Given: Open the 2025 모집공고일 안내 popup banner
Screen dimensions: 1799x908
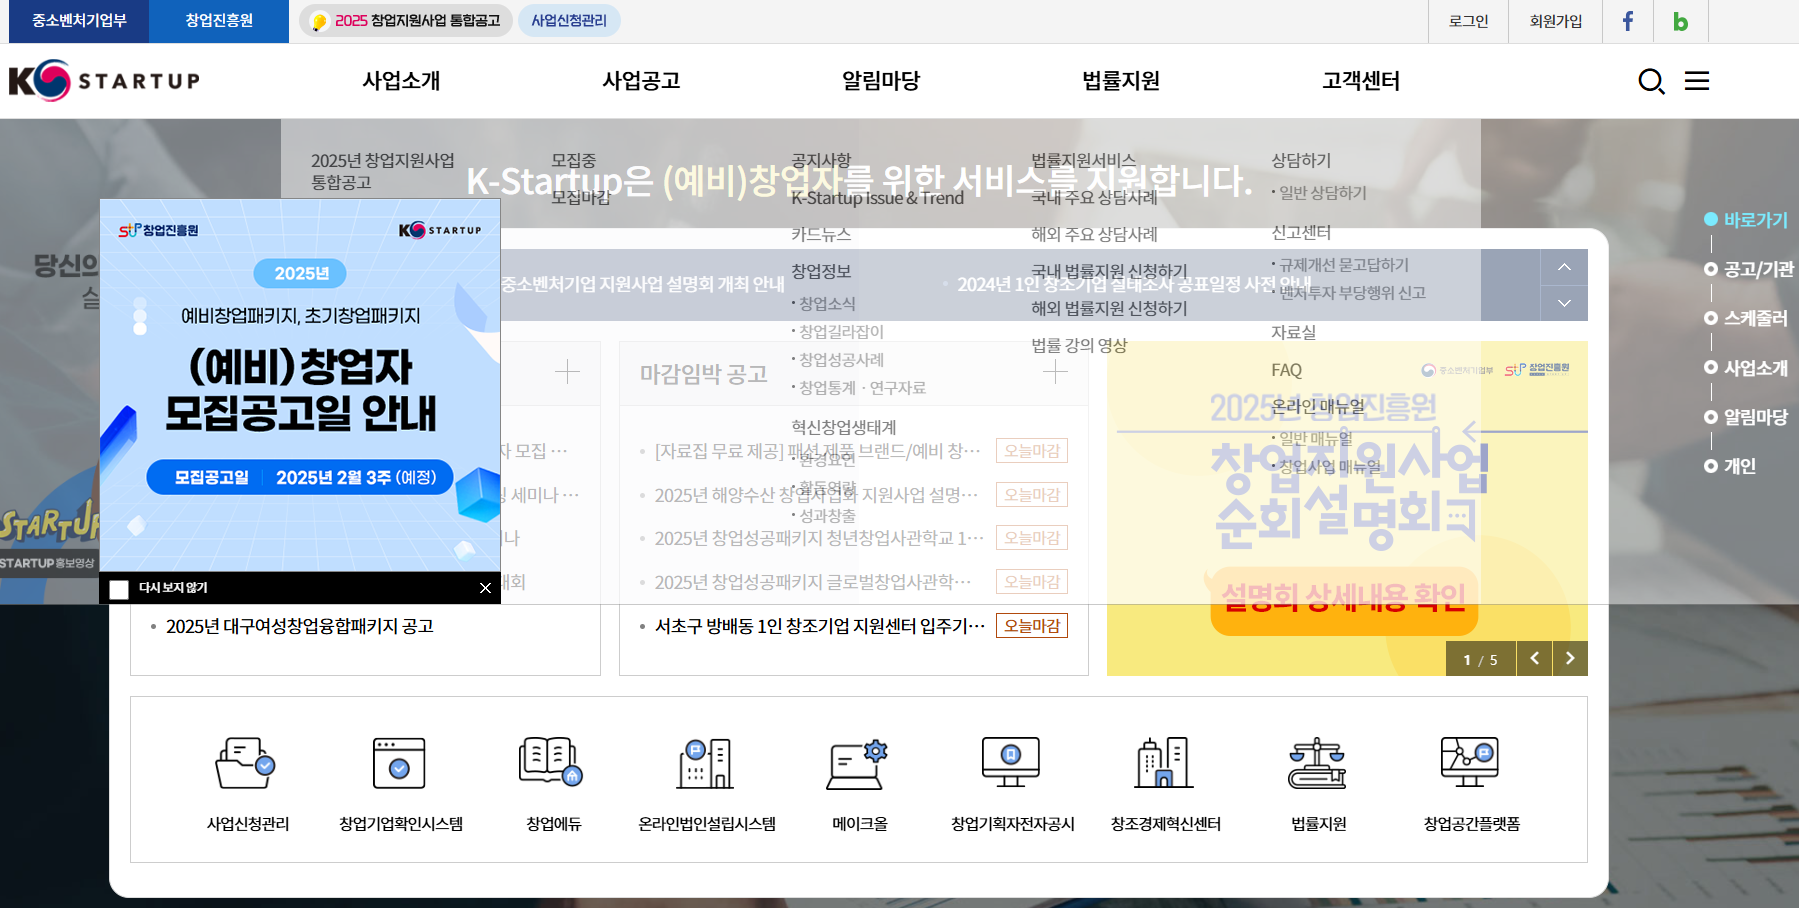Looking at the screenshot, I should [x=300, y=385].
